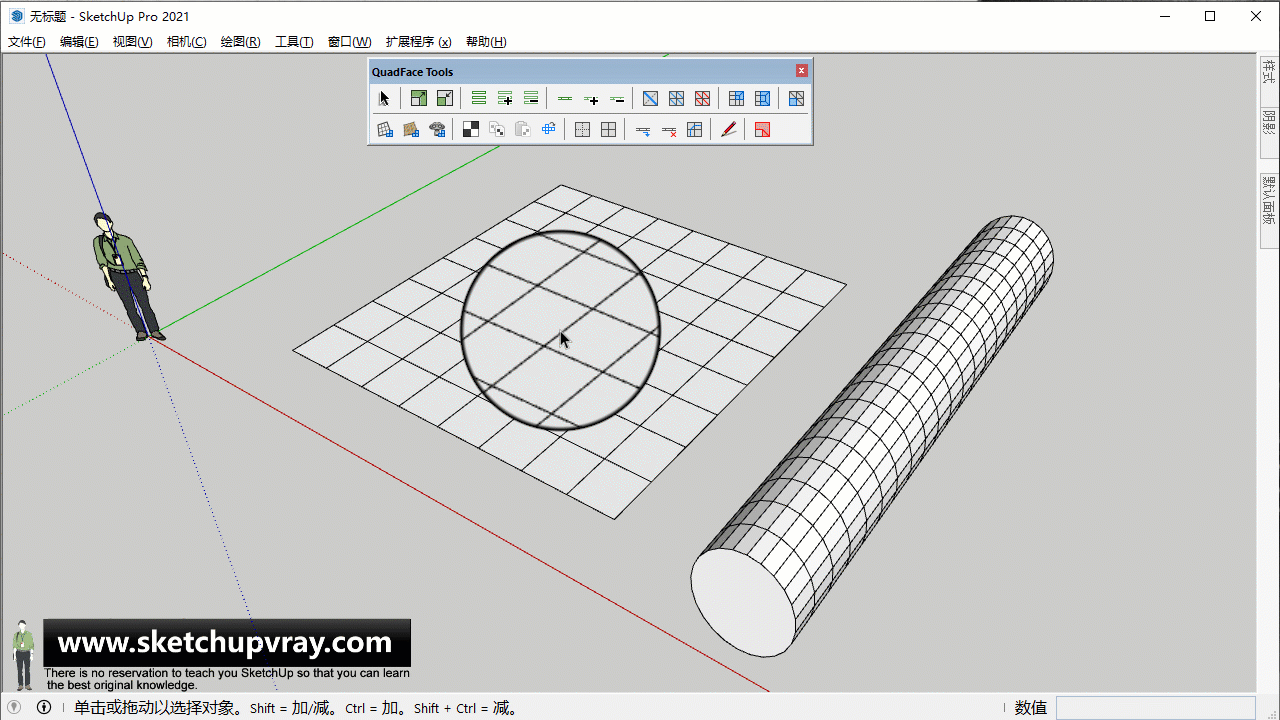The image size is (1280, 720).
Task: Click red square Build Corners icon
Action: [762, 129]
